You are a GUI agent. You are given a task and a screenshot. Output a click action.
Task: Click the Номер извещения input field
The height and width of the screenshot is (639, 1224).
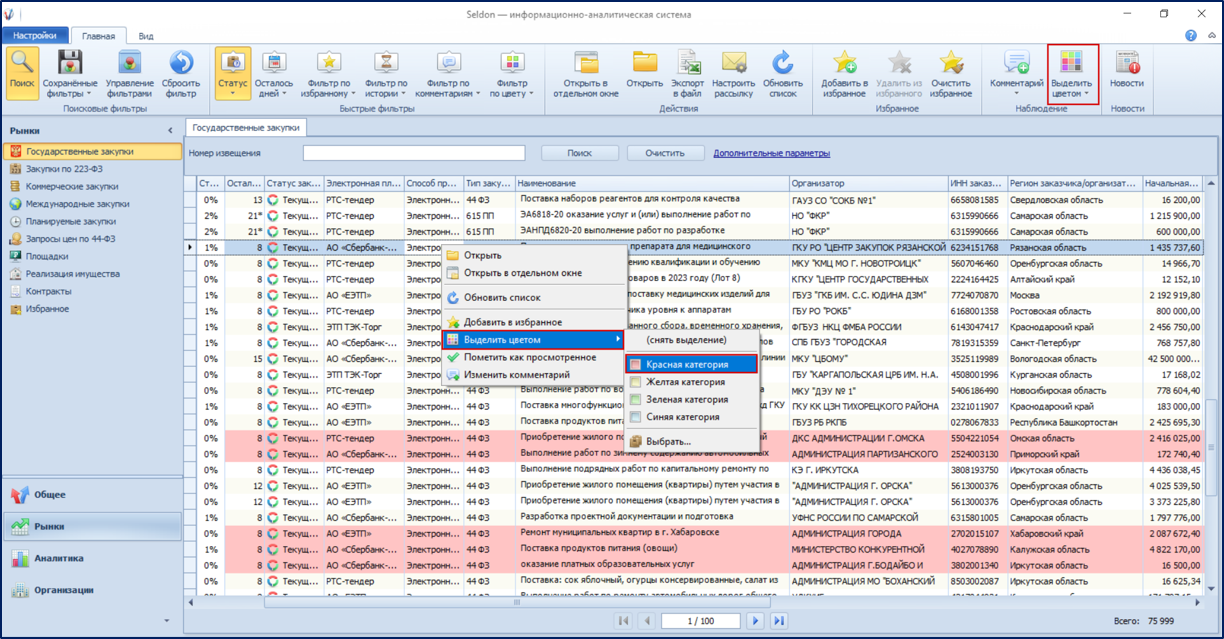[414, 153]
